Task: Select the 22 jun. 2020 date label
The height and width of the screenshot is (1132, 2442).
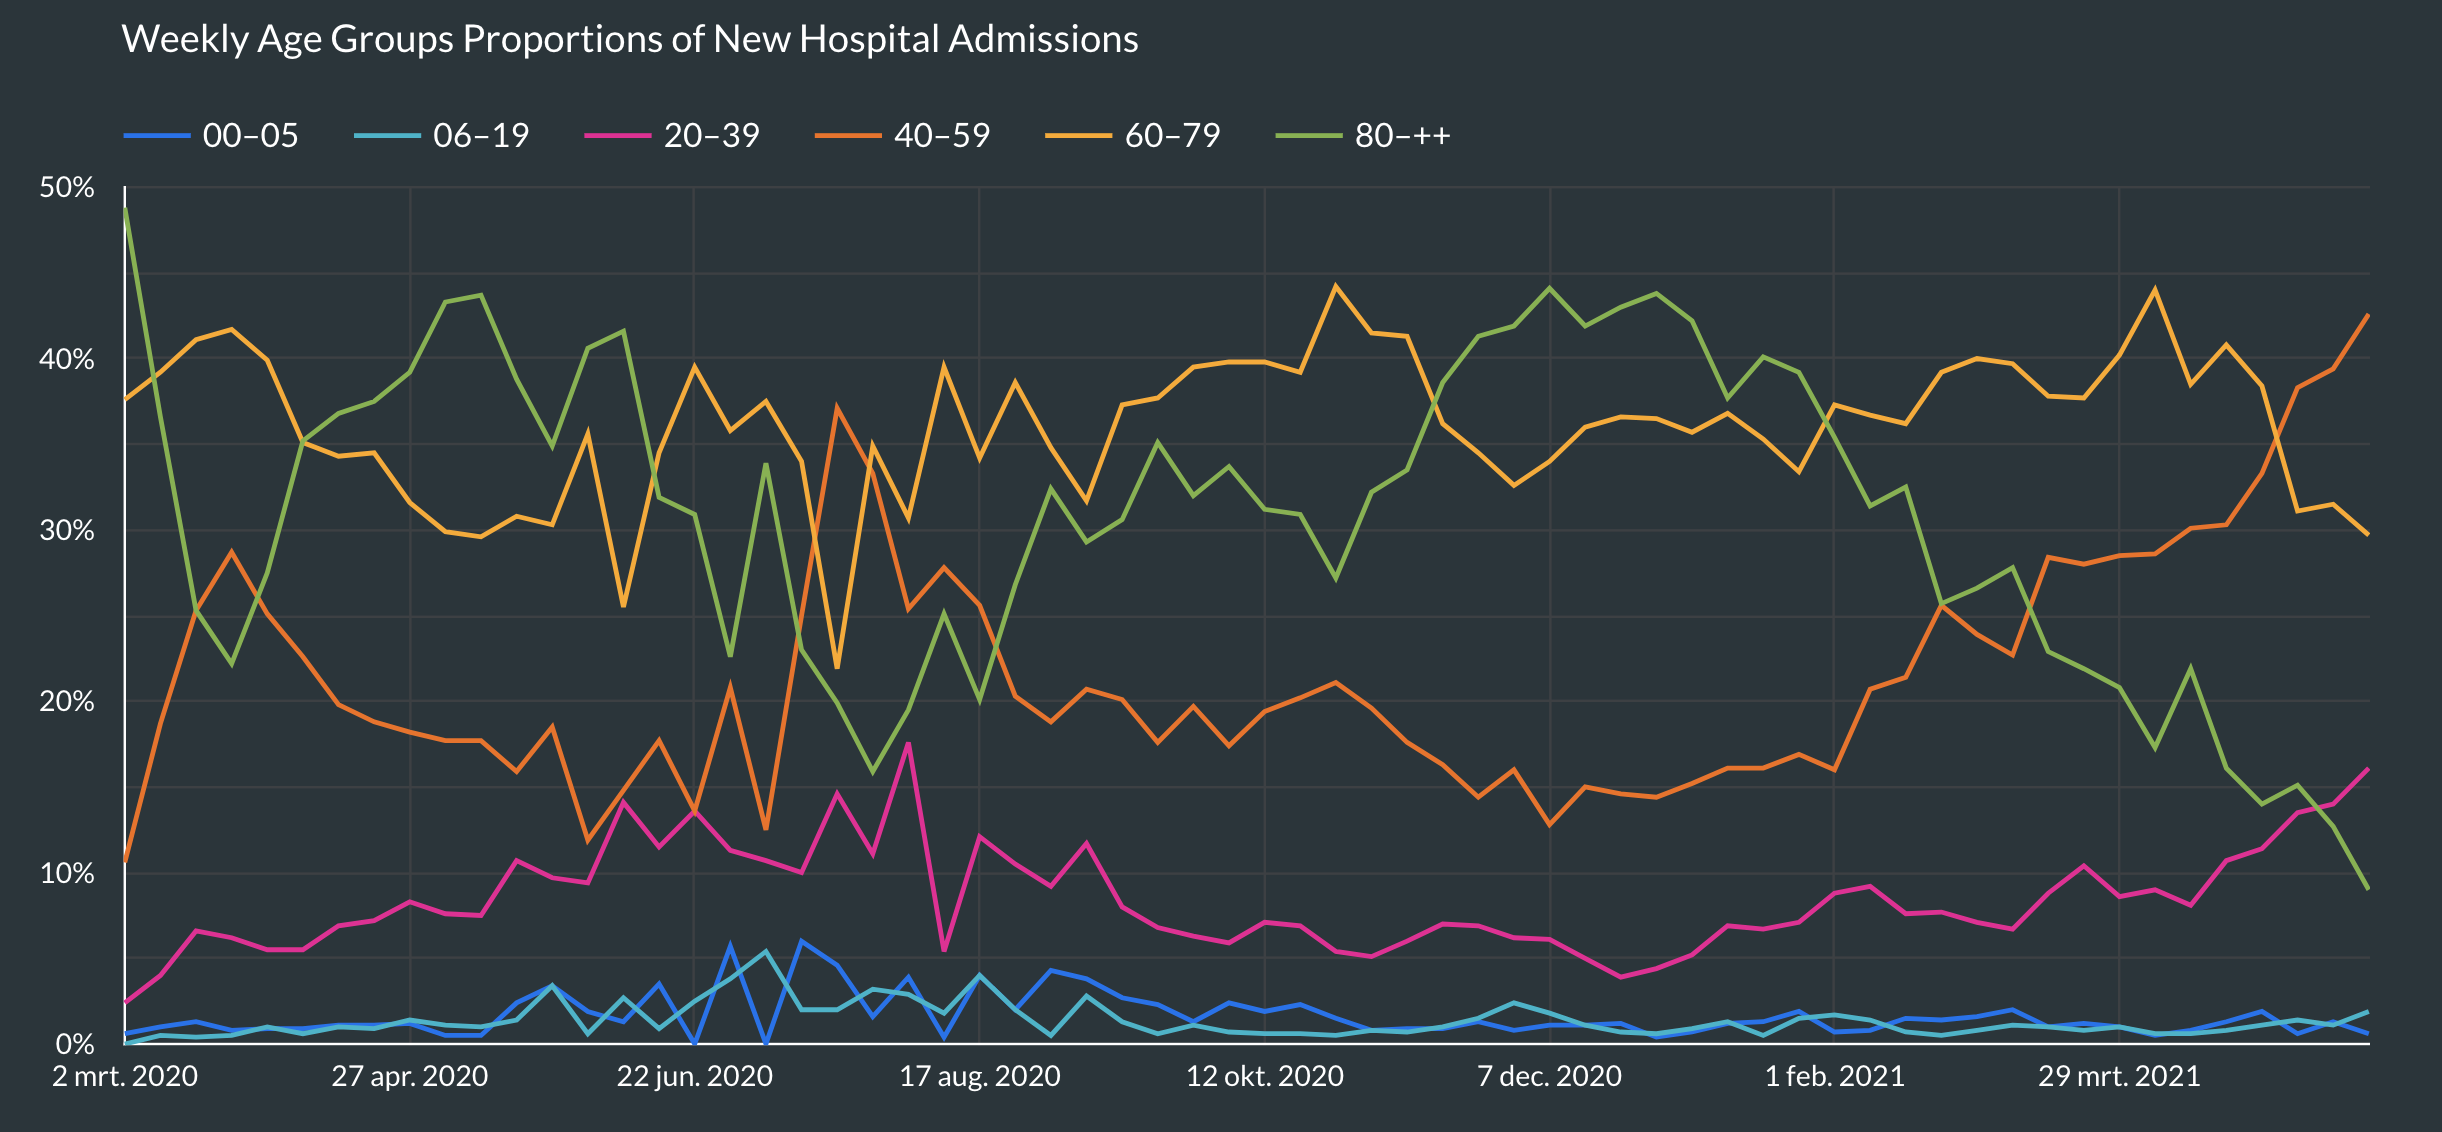Action: coord(694,1076)
